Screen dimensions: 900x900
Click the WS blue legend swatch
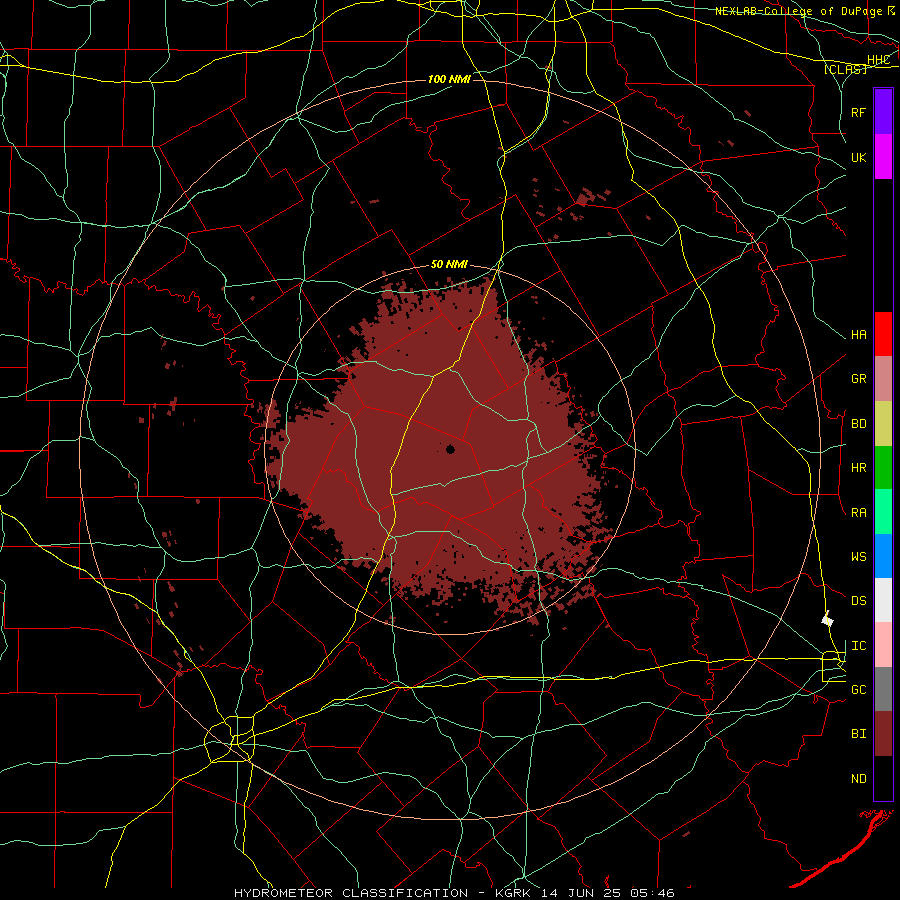point(883,556)
